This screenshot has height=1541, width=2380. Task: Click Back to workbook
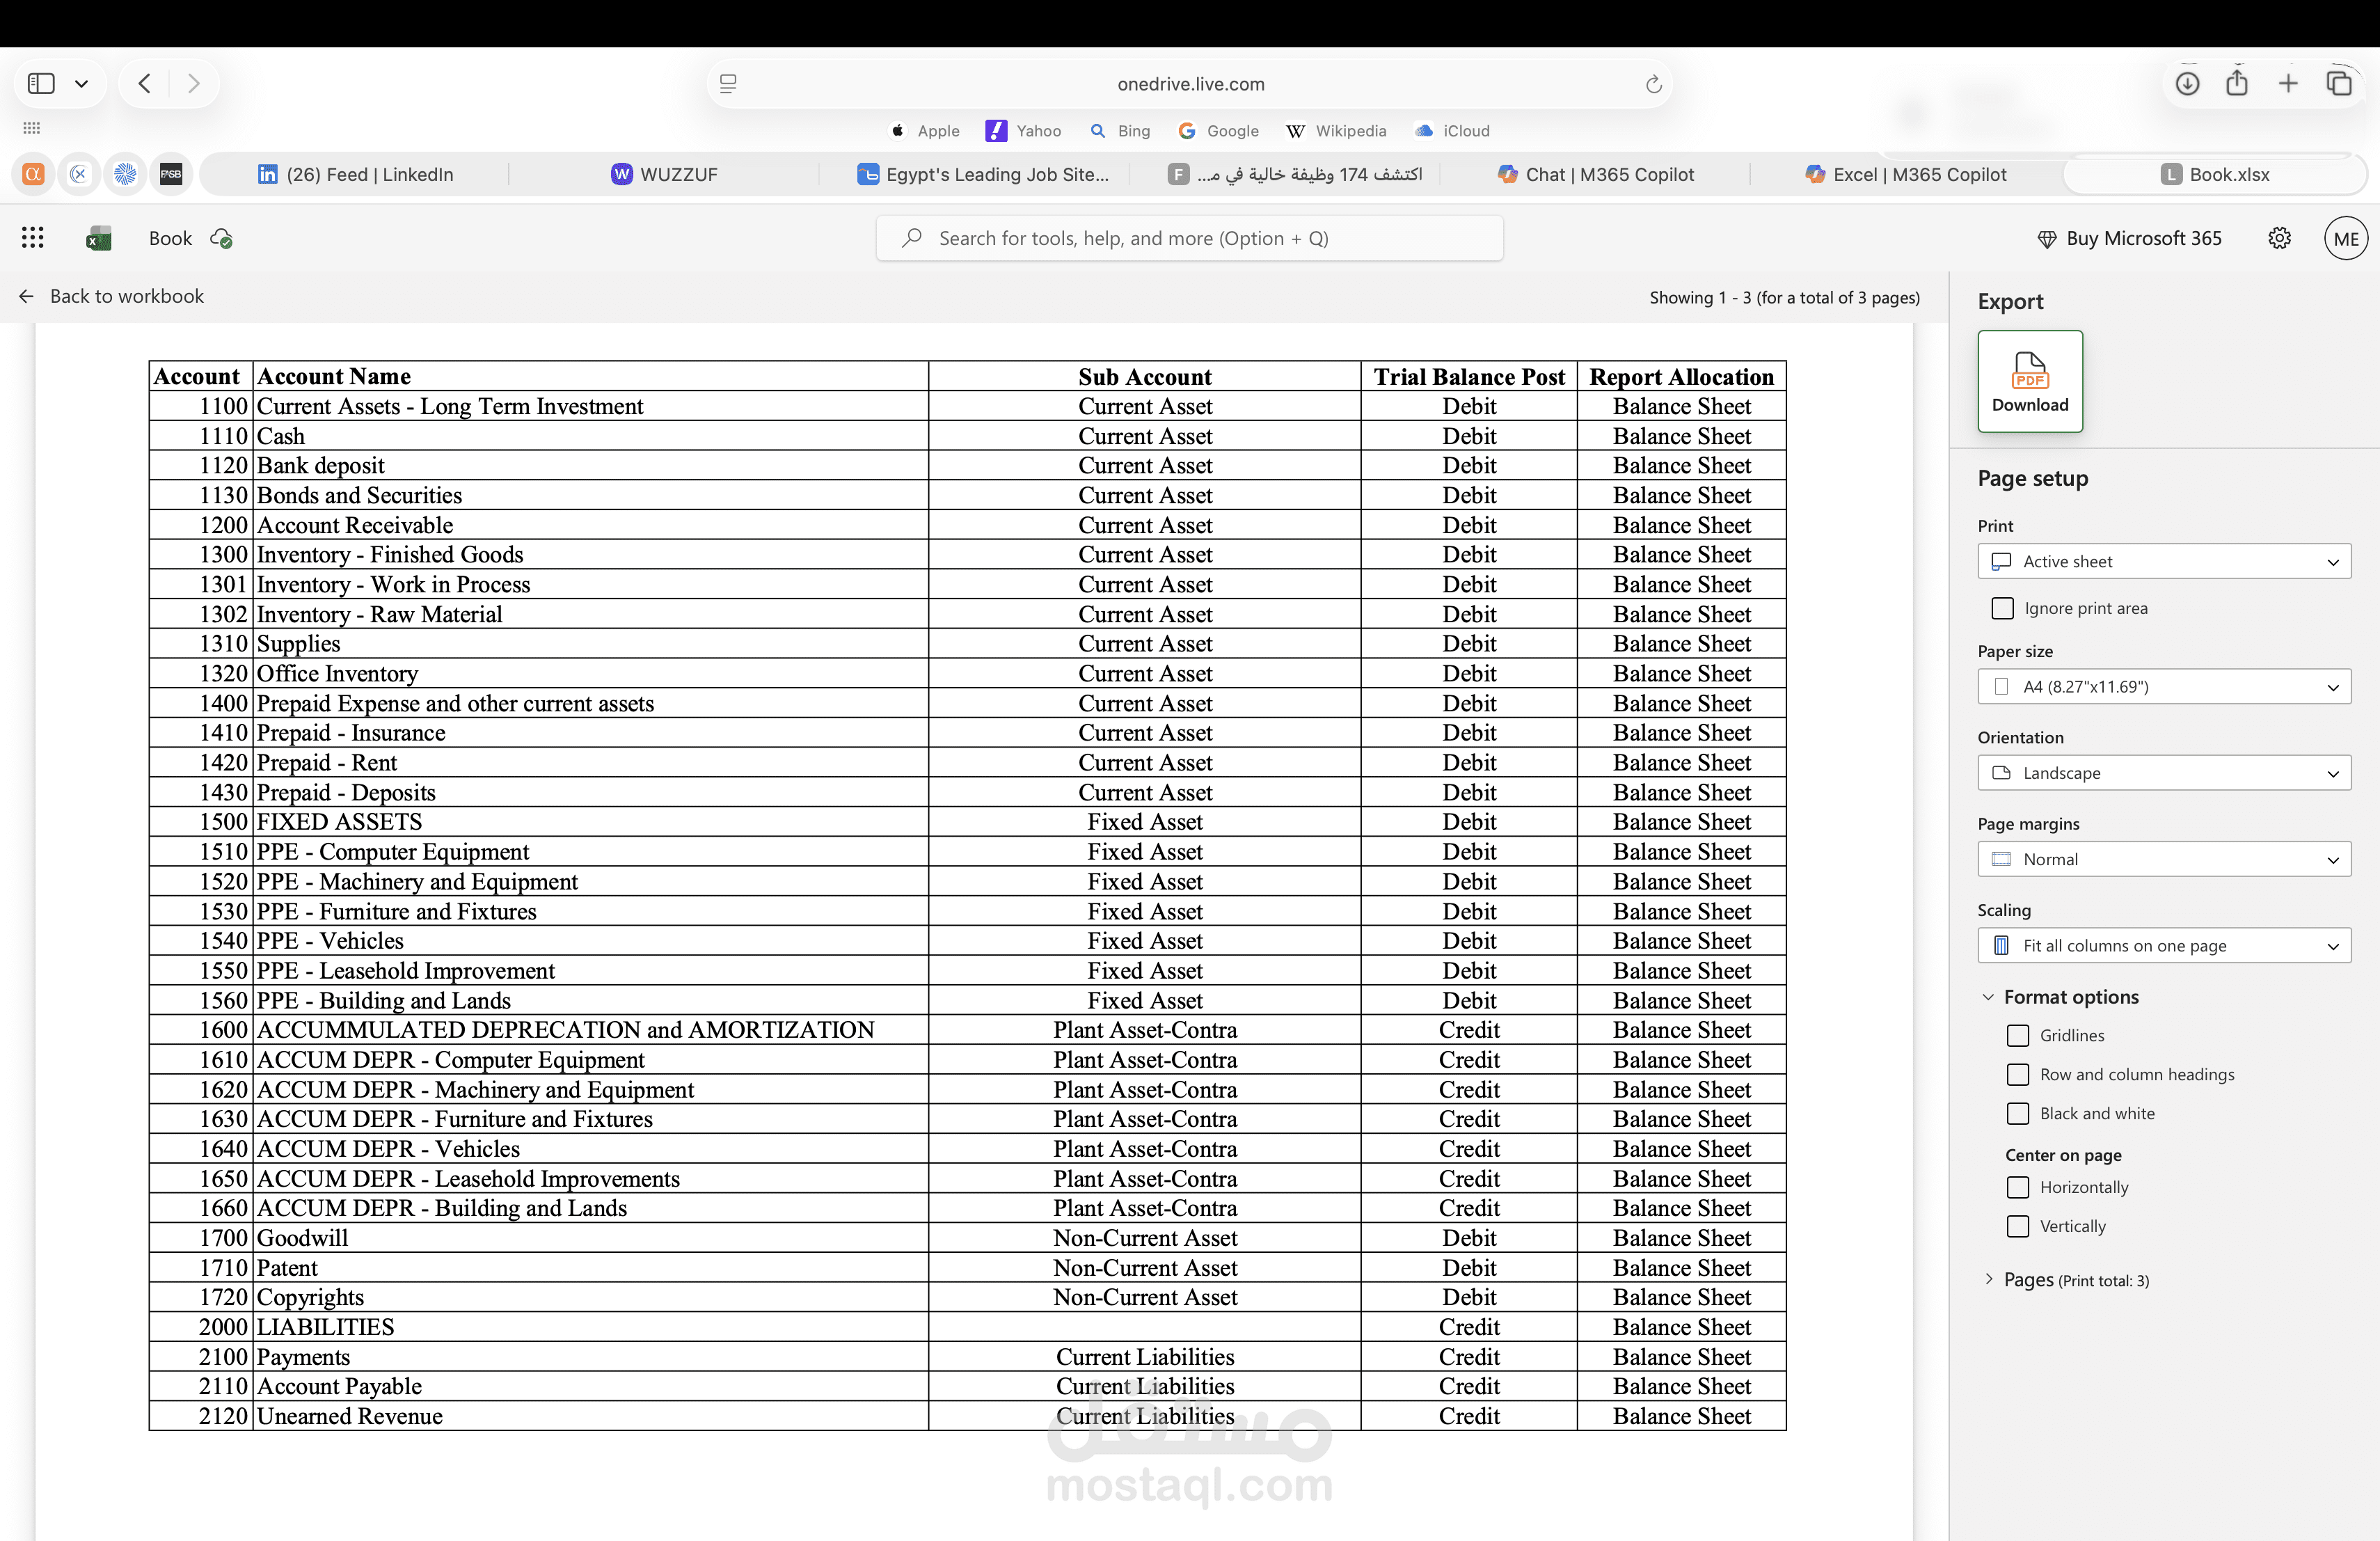click(x=127, y=296)
